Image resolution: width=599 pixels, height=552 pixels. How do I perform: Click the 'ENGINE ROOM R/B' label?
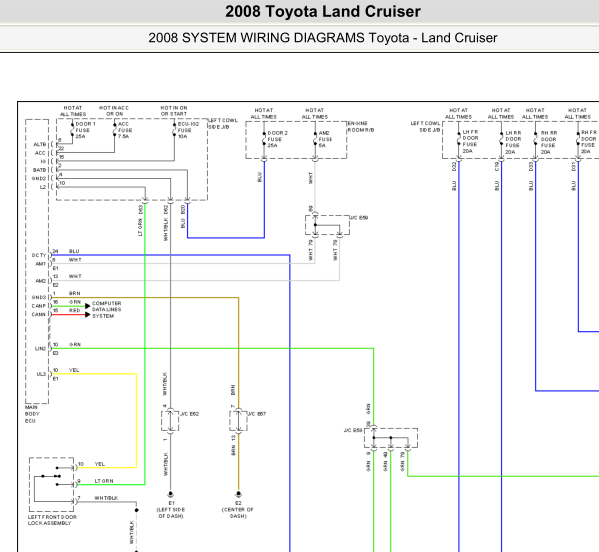pyautogui.click(x=361, y=127)
